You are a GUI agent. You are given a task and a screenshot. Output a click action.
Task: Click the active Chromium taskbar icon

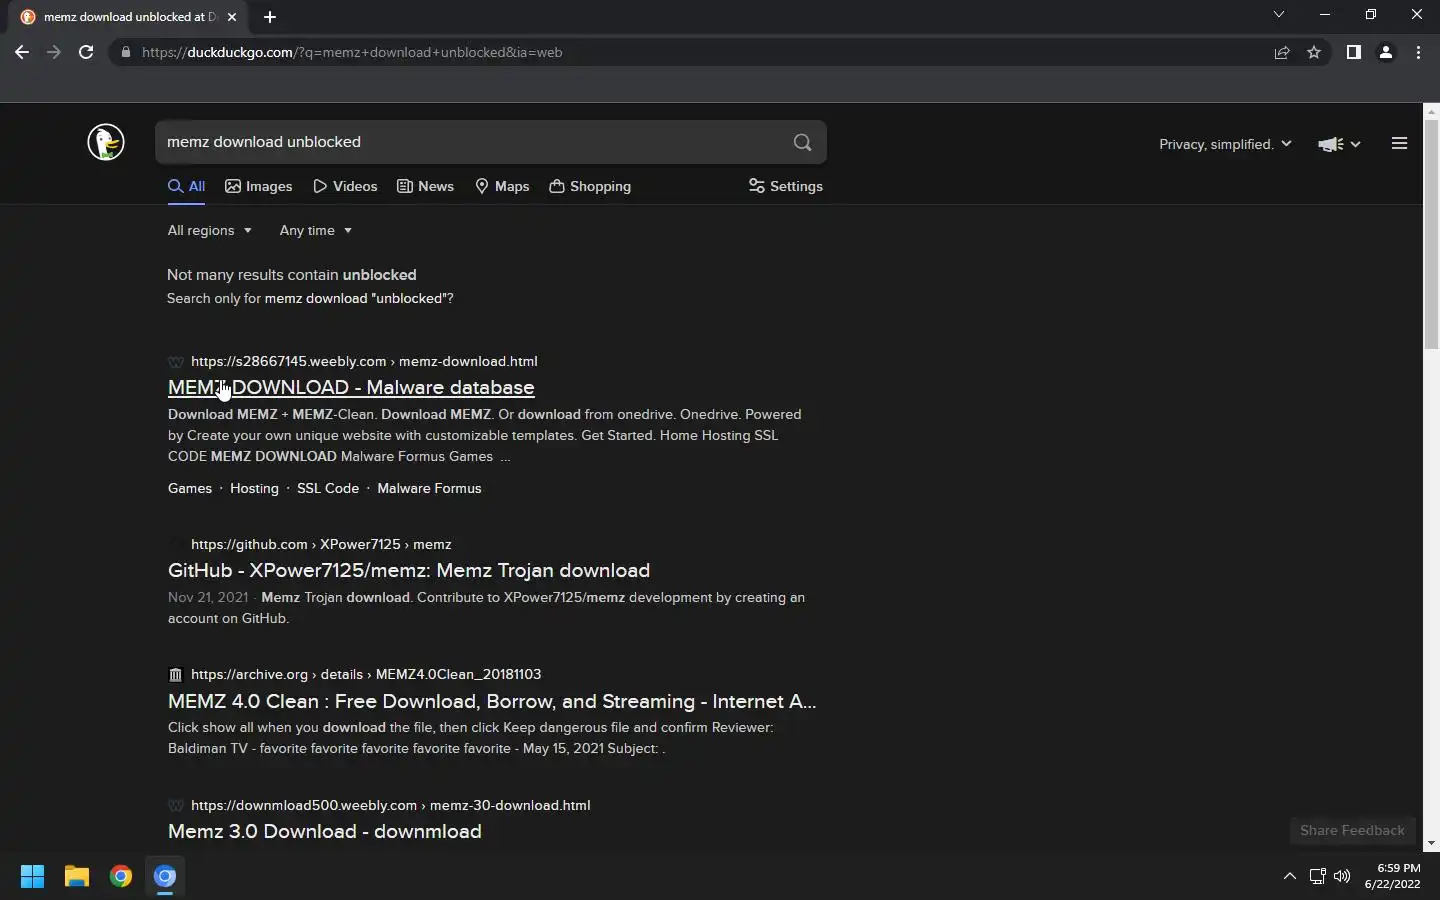pyautogui.click(x=165, y=876)
